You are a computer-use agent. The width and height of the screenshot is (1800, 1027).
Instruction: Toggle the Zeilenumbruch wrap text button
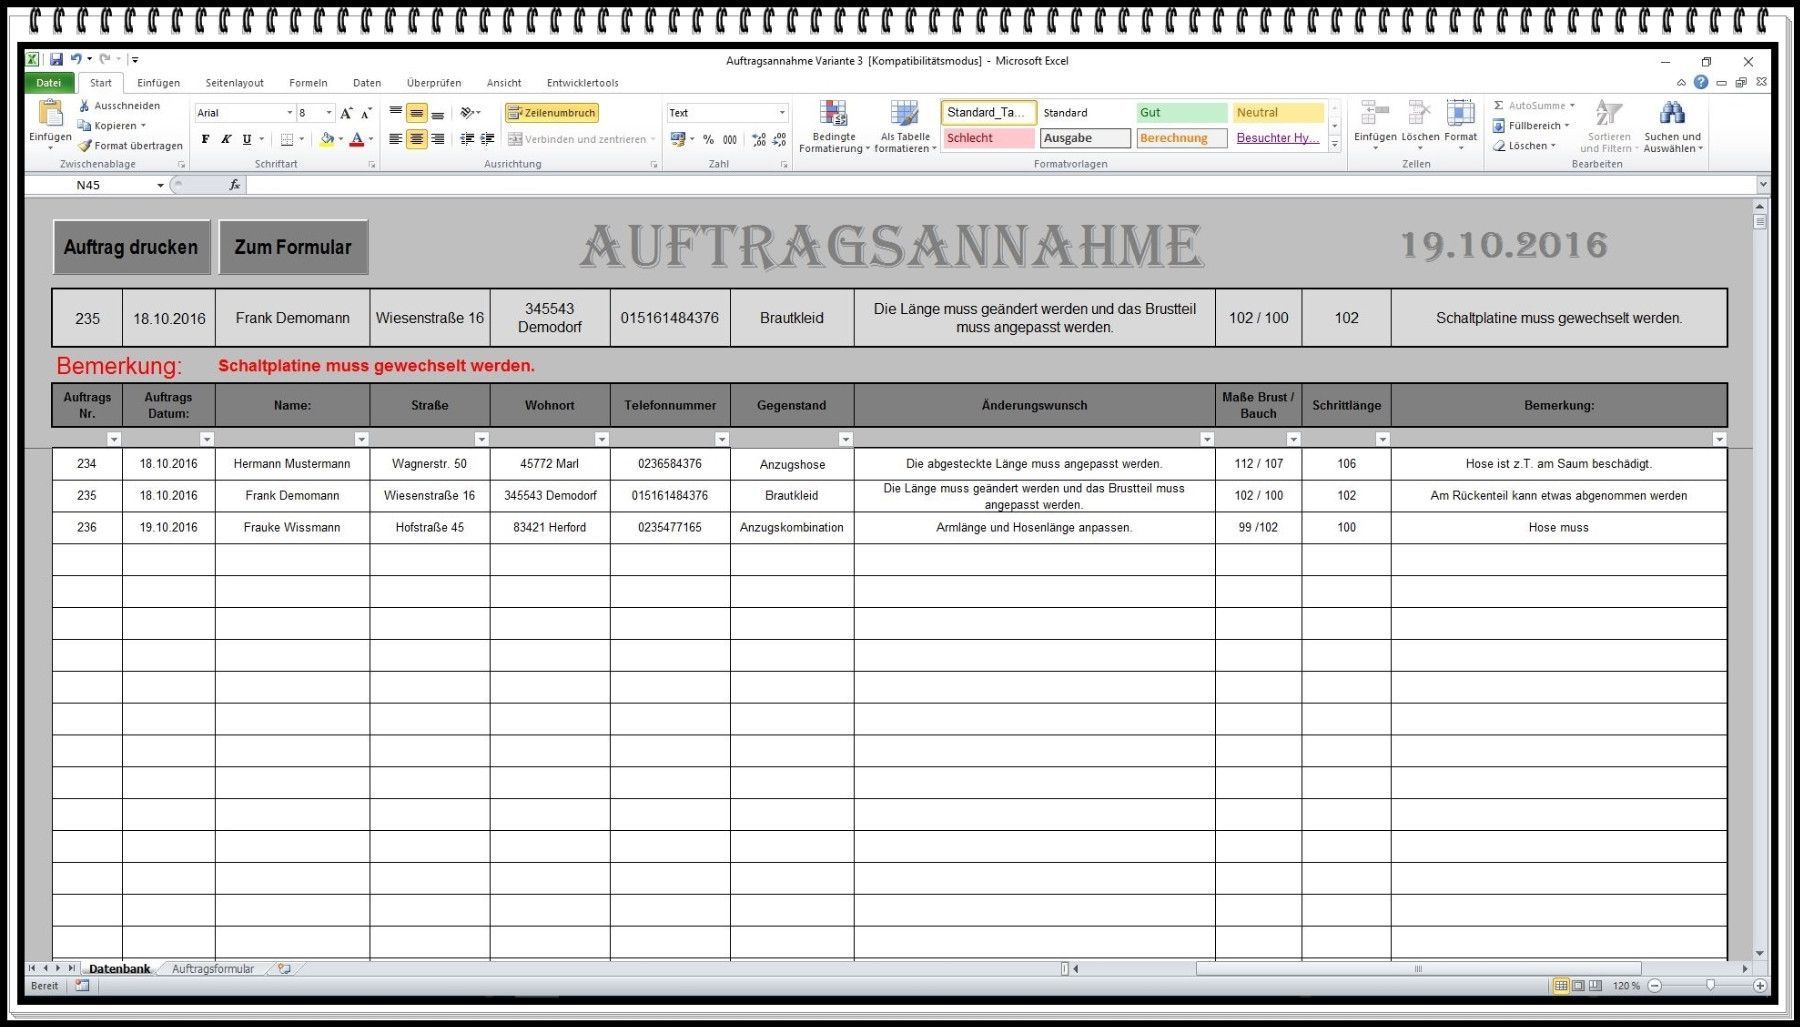point(552,113)
